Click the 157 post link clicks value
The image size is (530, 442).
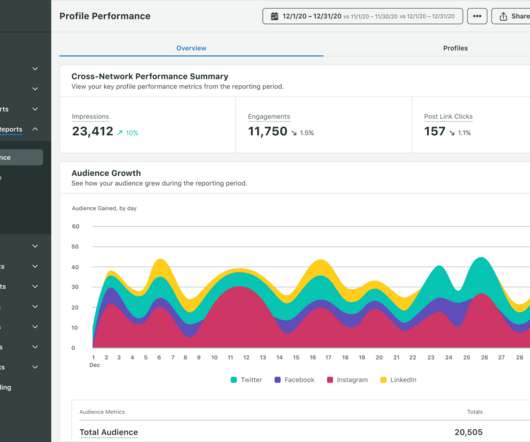pos(435,131)
